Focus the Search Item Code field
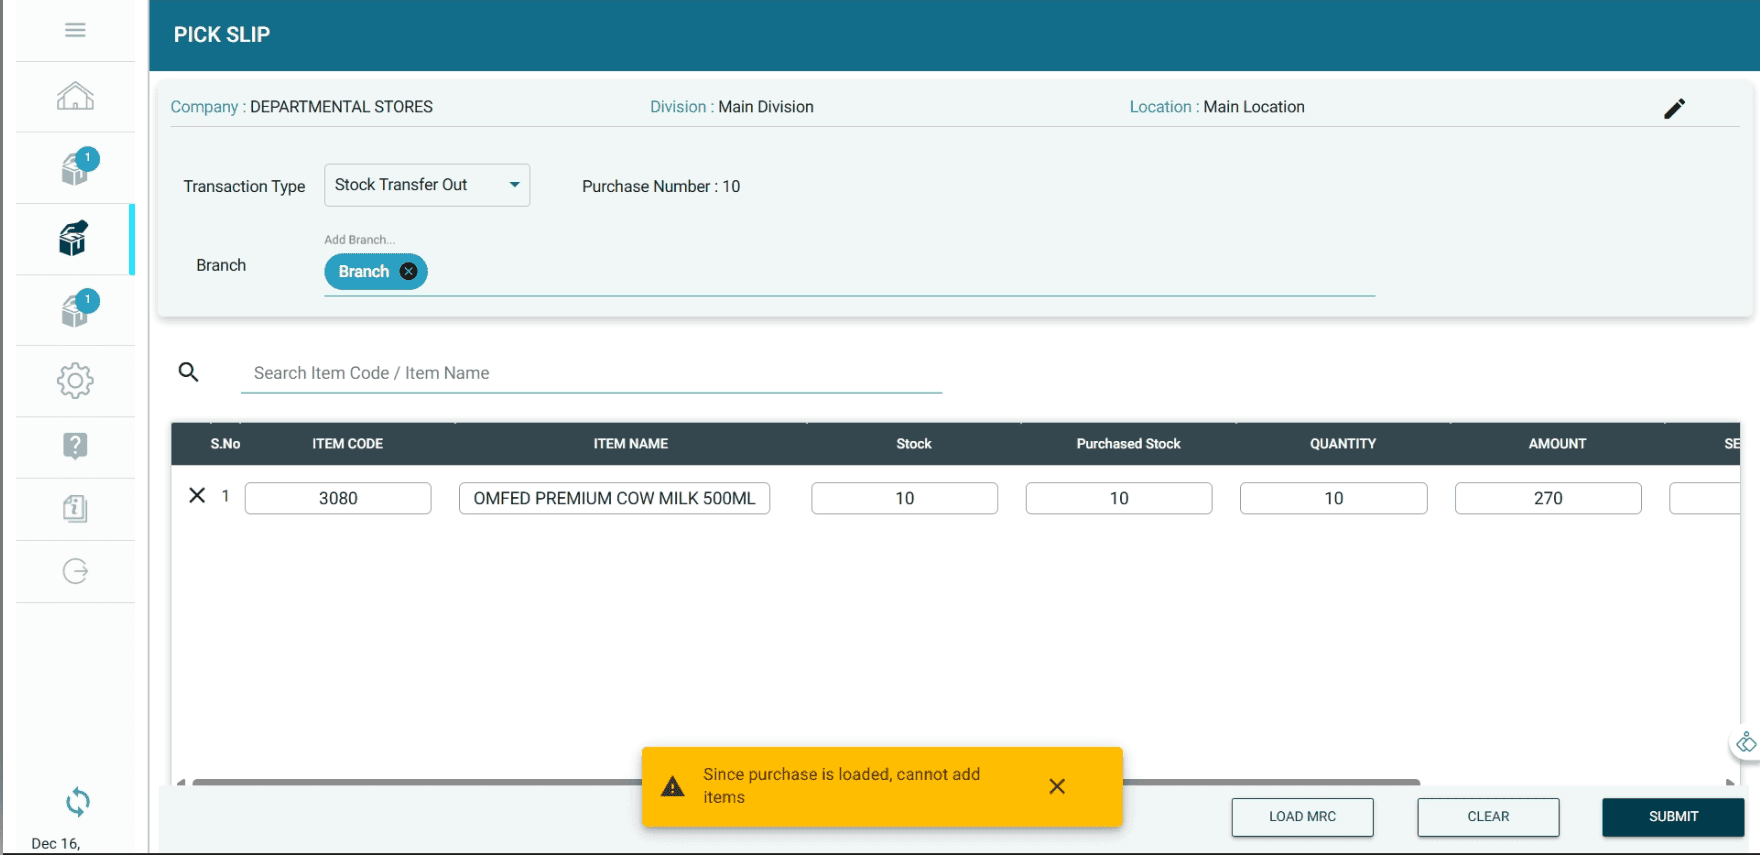The width and height of the screenshot is (1760, 855). coord(590,373)
